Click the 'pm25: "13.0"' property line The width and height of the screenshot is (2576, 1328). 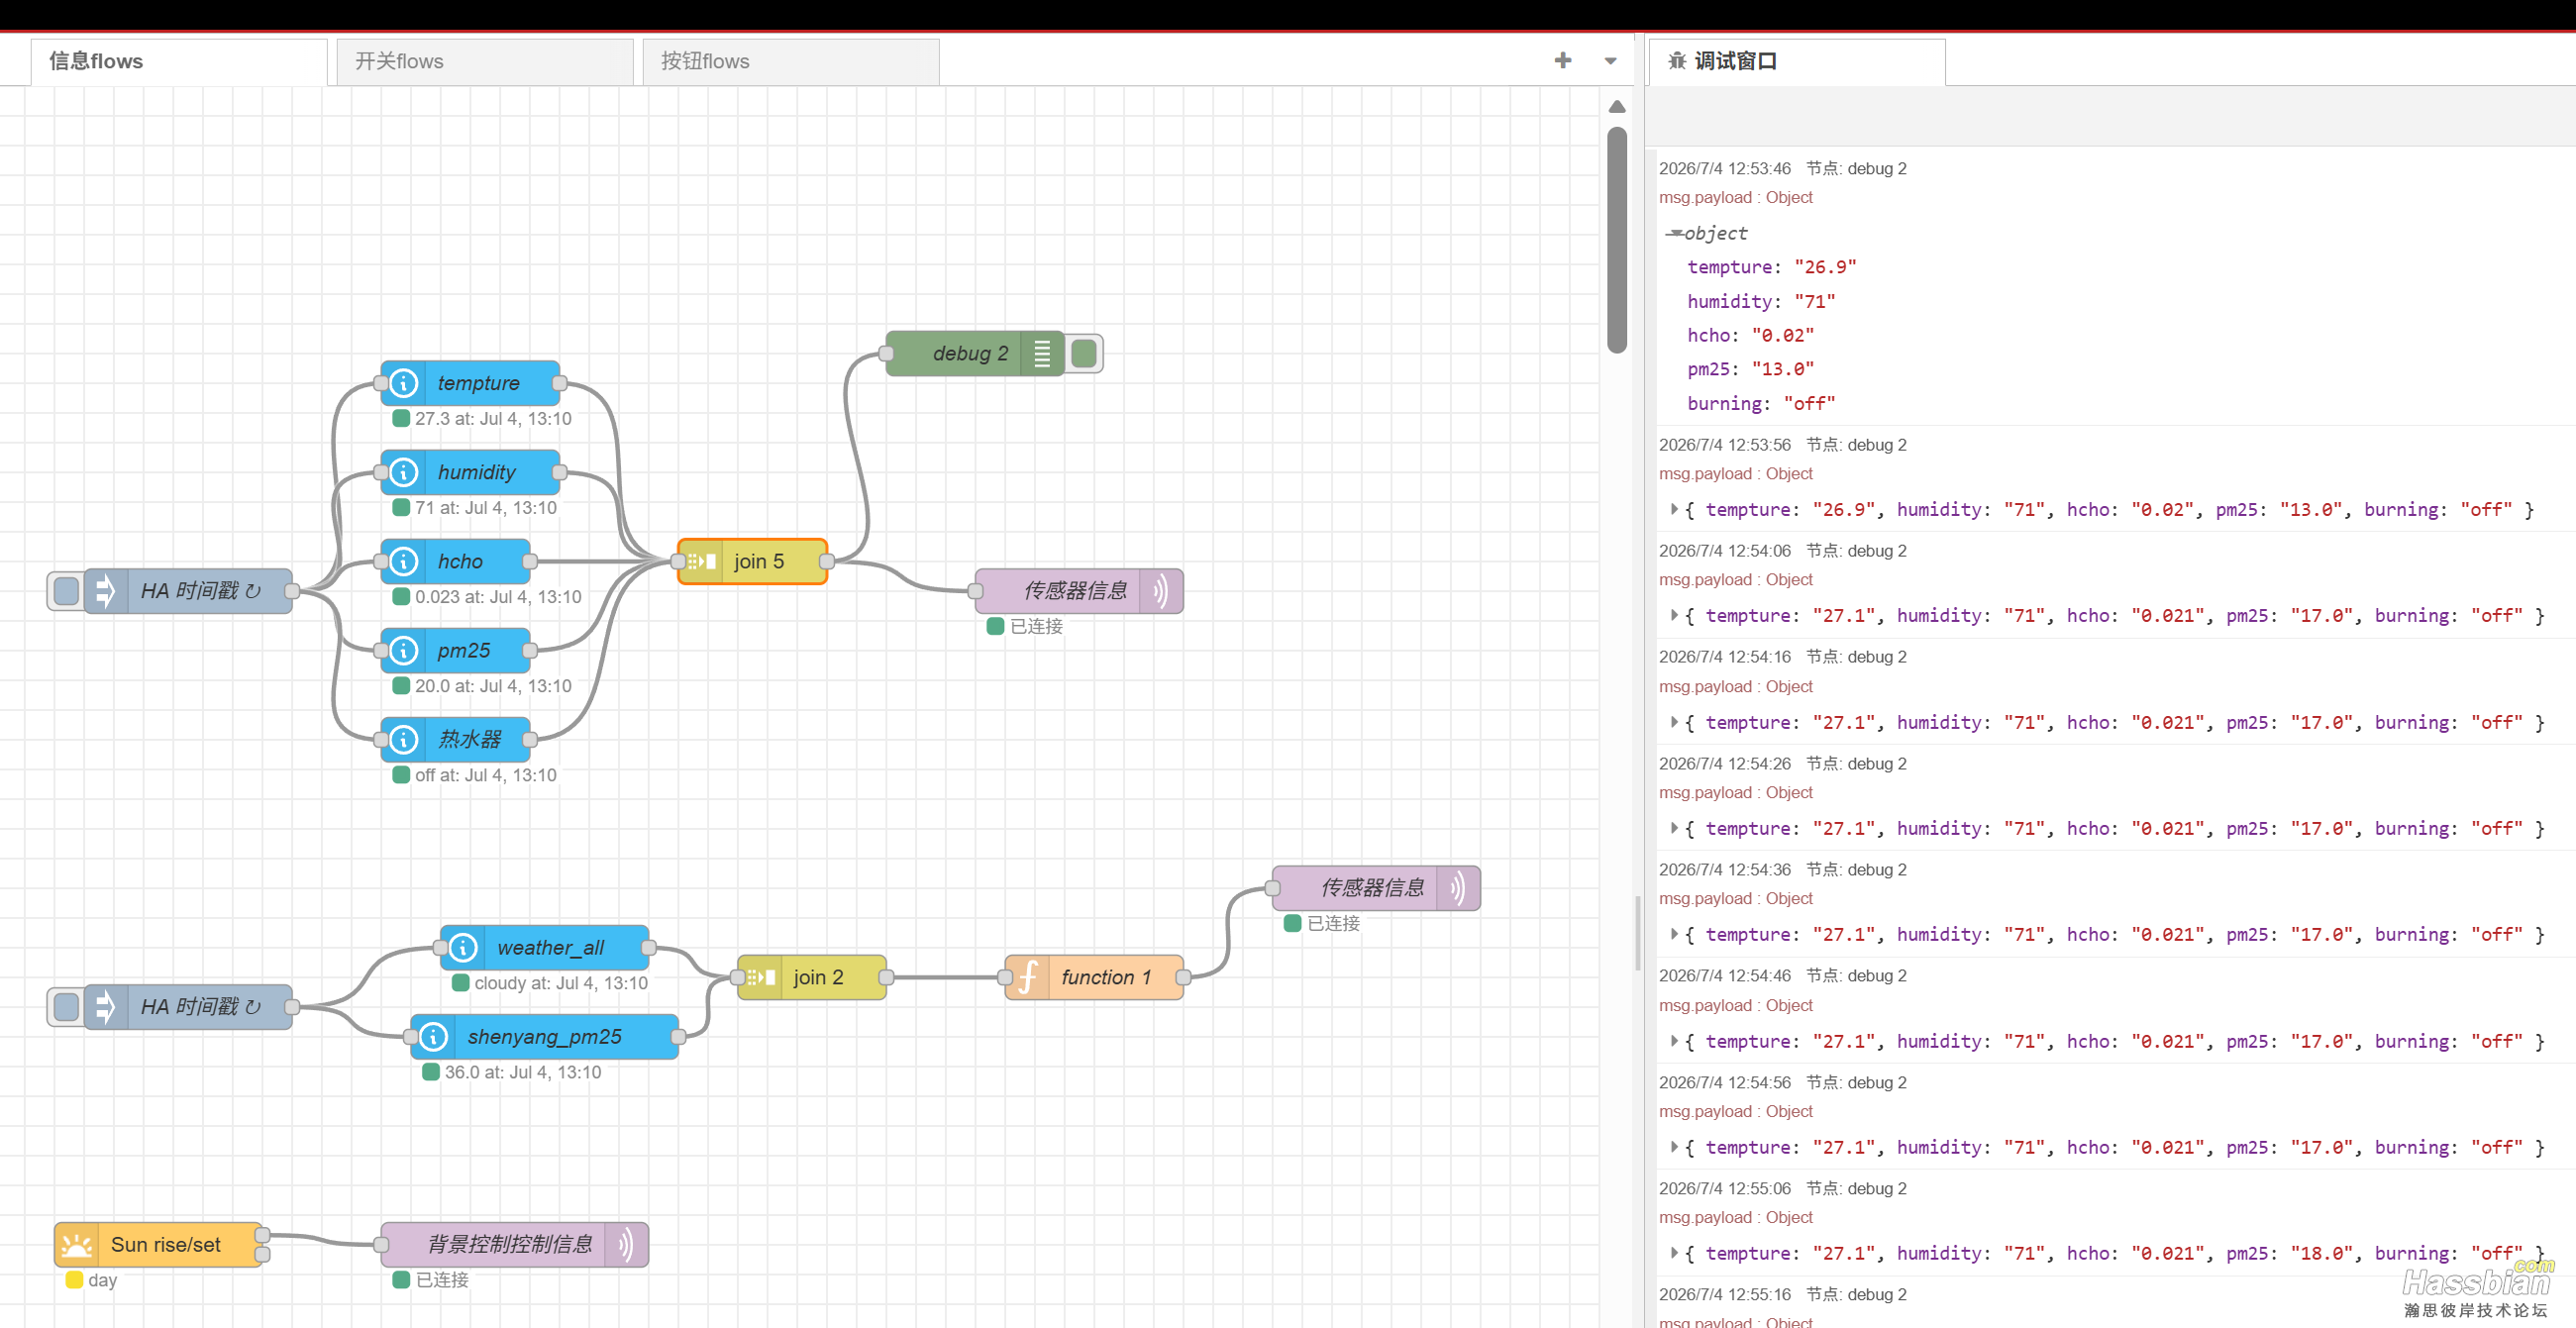coord(1750,369)
